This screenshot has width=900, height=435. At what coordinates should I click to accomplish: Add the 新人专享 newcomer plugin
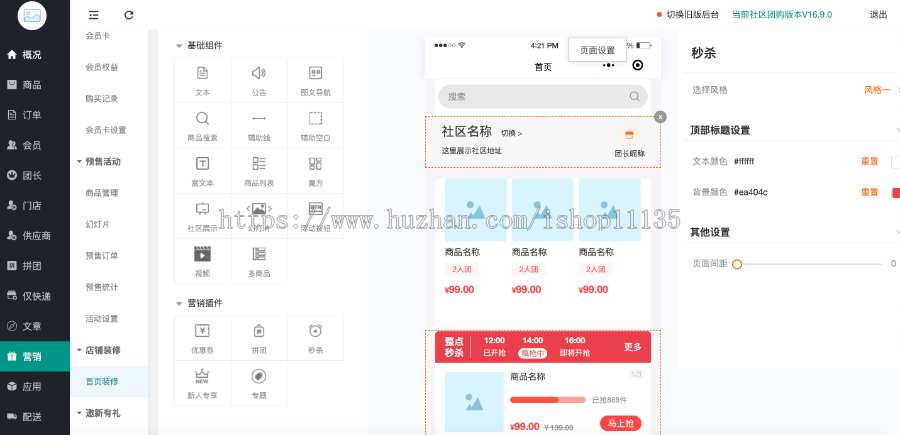click(203, 383)
